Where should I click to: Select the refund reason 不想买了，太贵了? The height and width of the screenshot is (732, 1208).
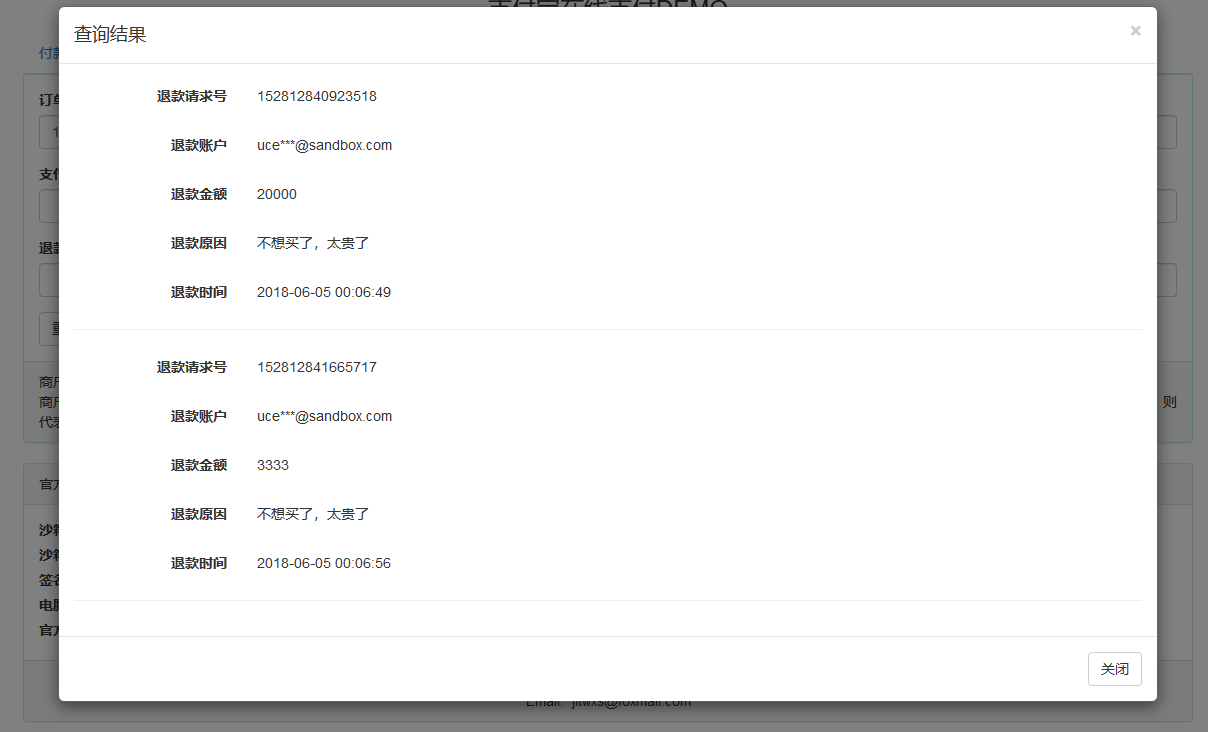312,242
